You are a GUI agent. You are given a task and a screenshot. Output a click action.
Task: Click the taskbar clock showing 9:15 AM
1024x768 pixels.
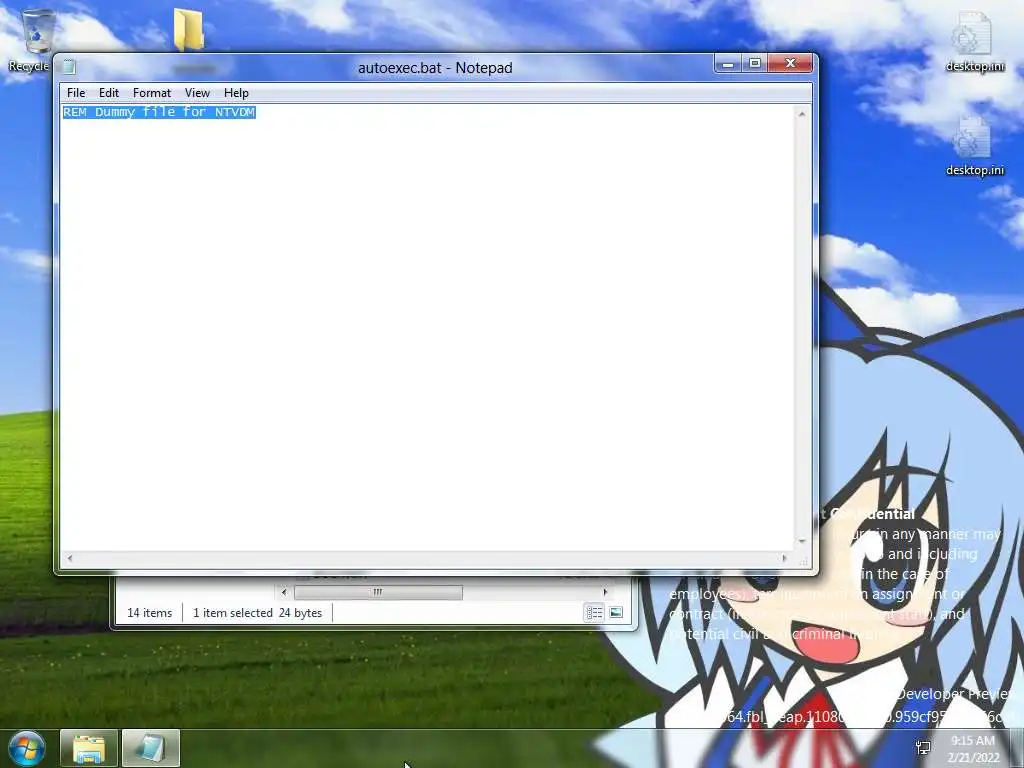pos(973,748)
